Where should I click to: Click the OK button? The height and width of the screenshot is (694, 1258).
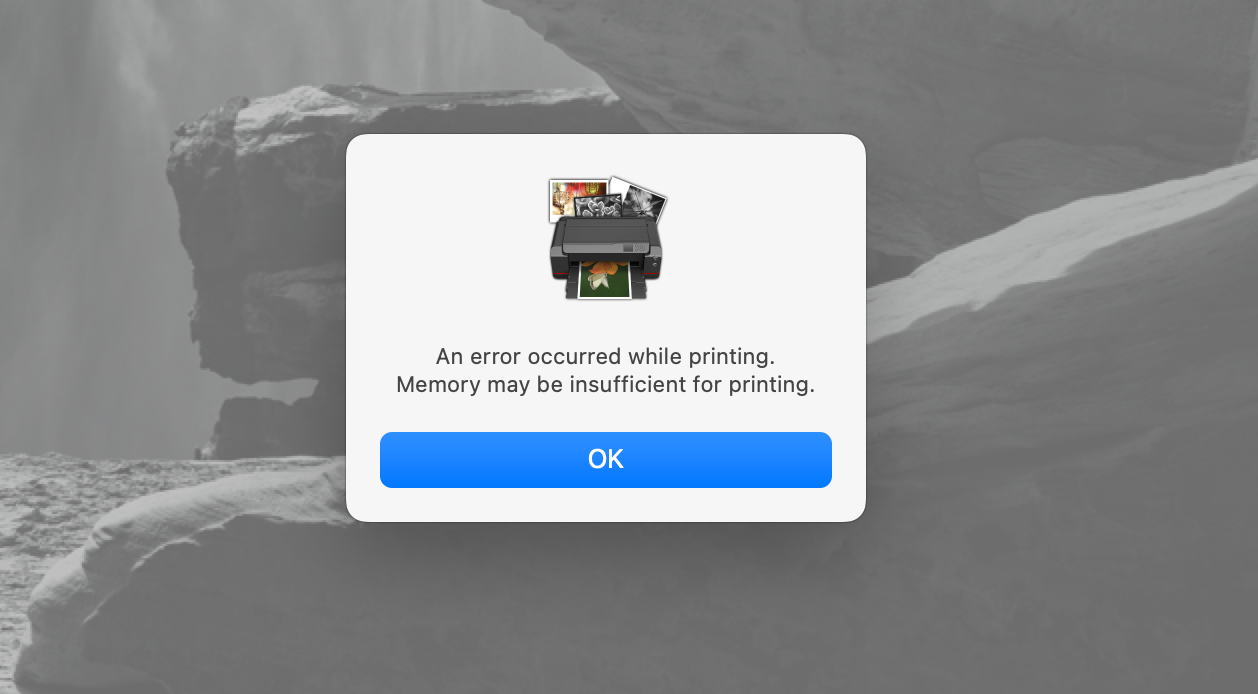click(x=605, y=460)
